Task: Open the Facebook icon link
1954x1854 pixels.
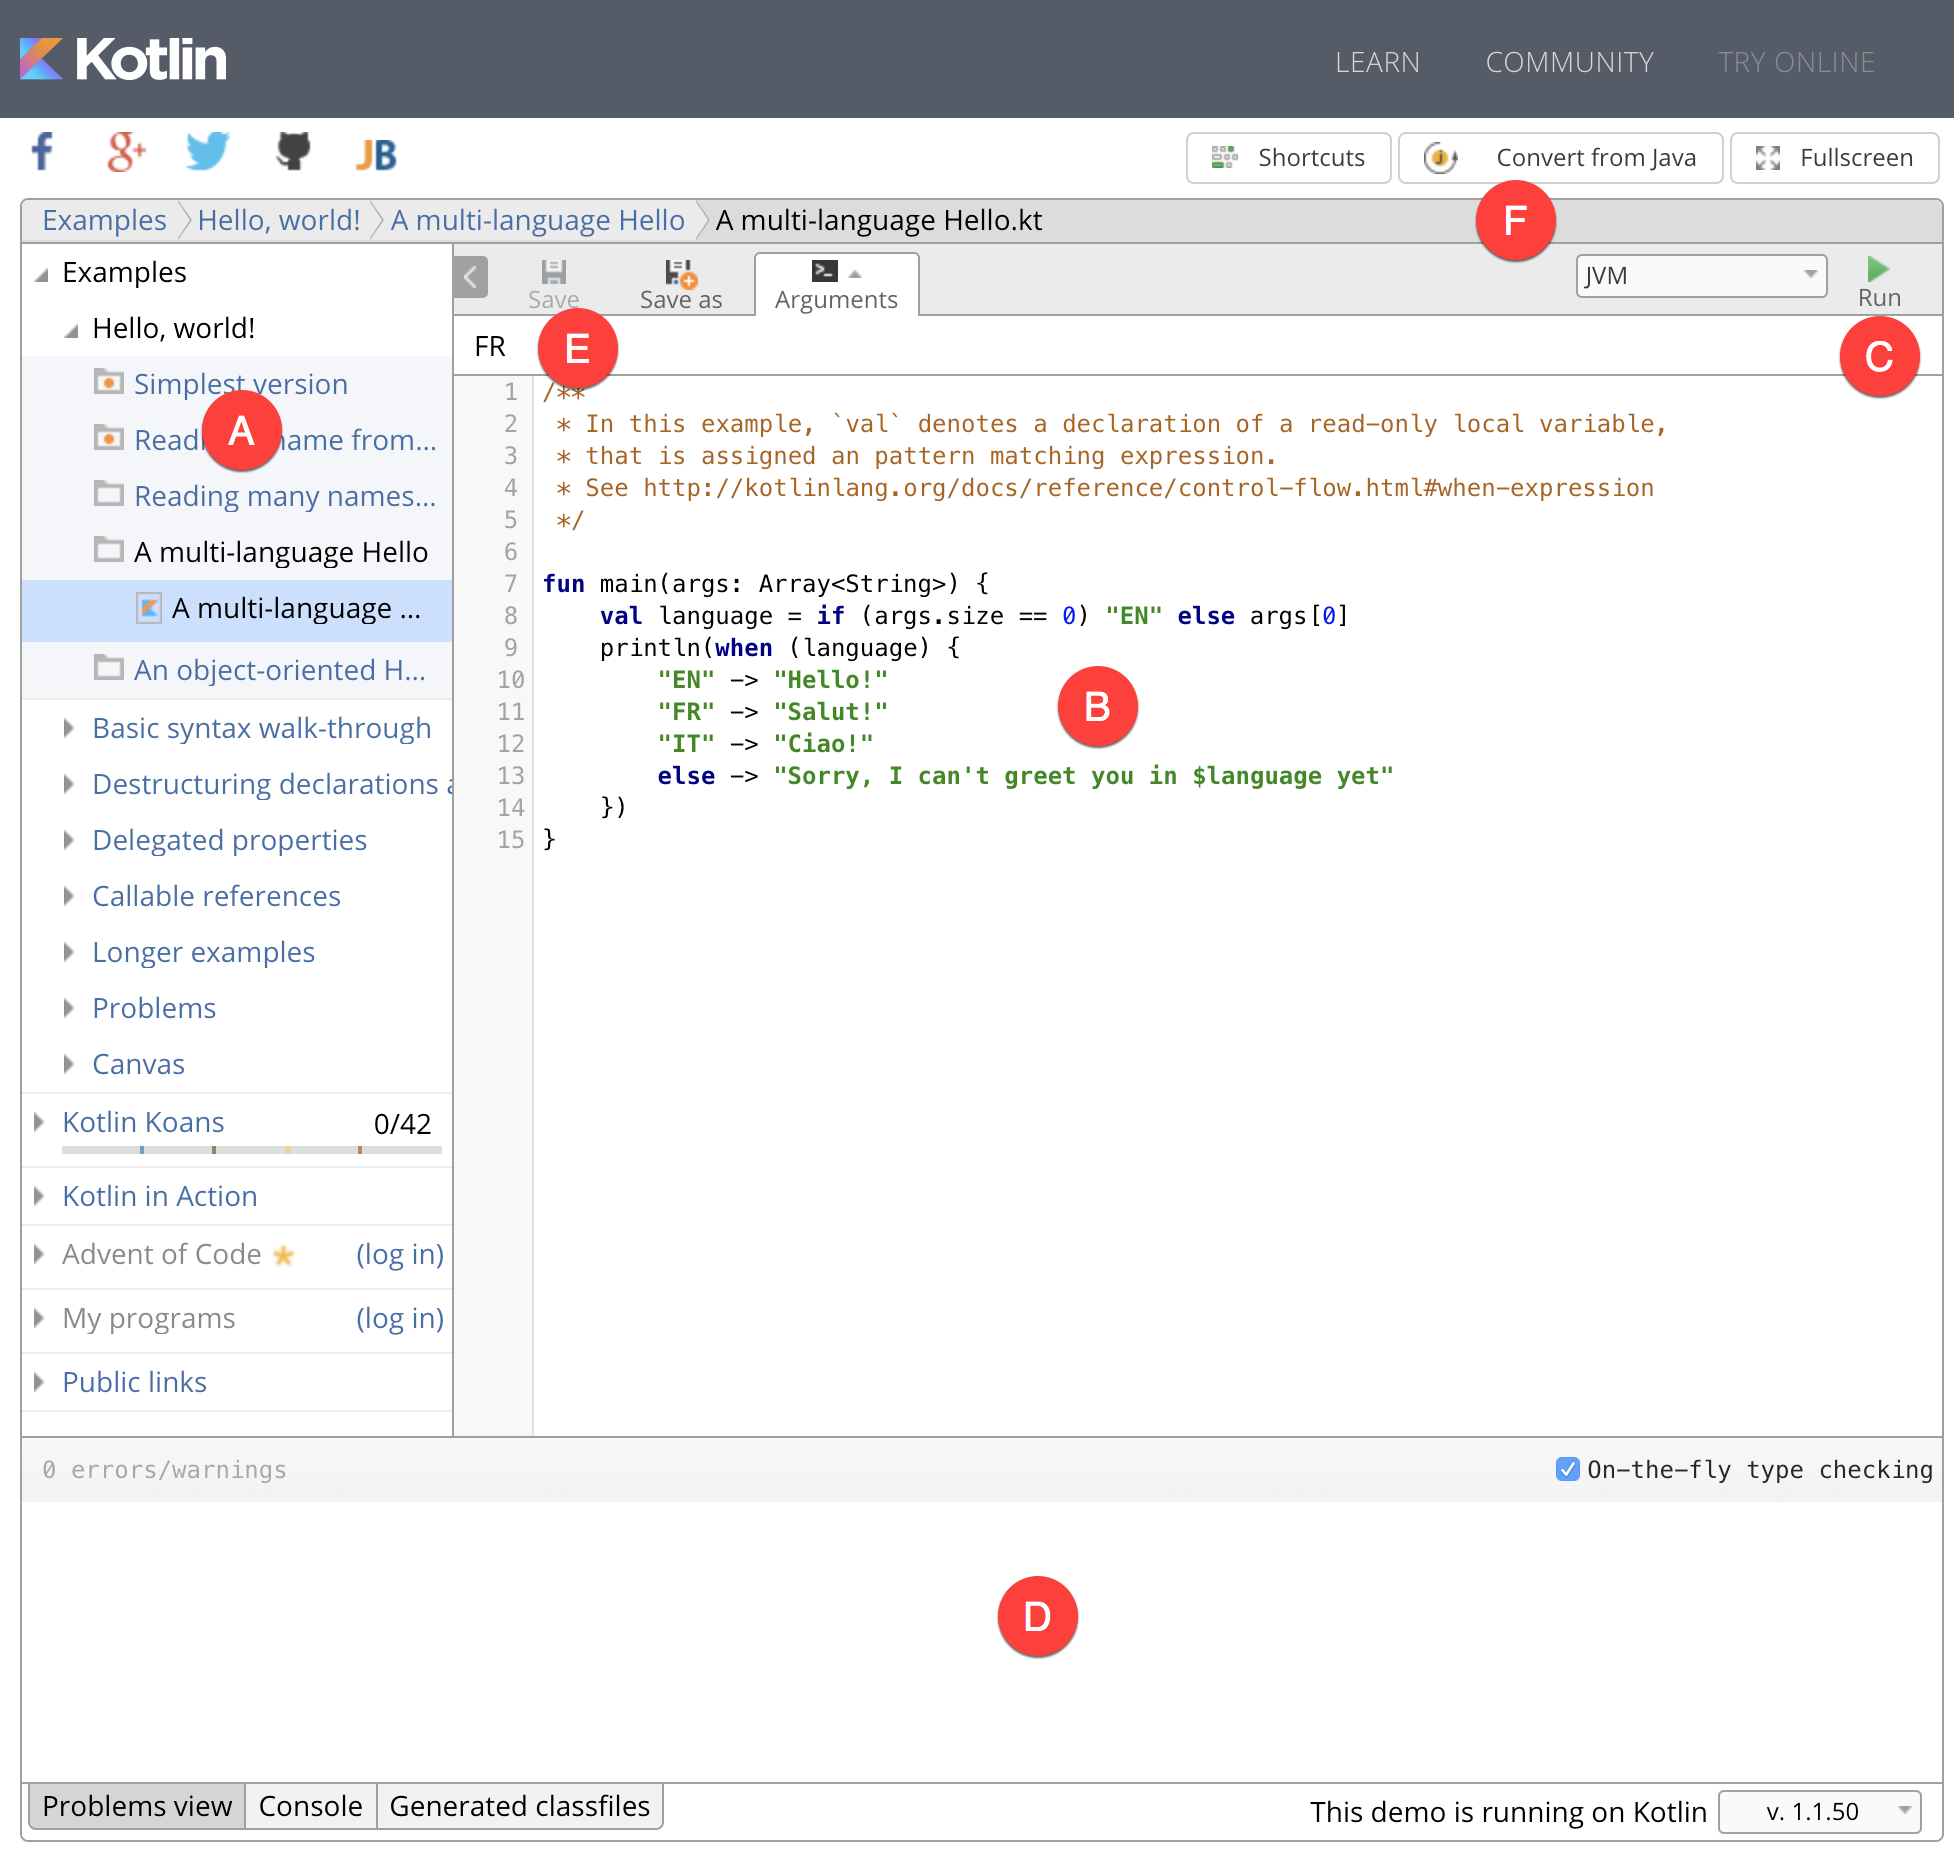Action: 43,152
